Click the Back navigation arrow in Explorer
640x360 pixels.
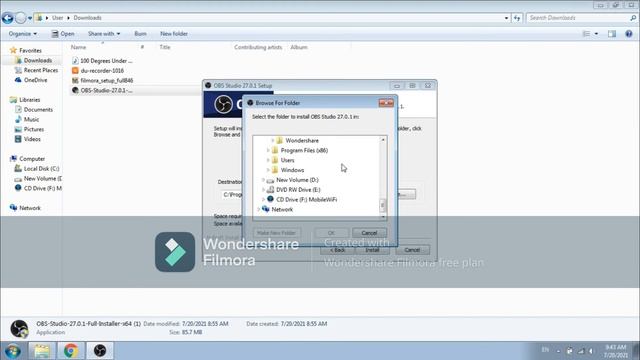tap(7, 18)
